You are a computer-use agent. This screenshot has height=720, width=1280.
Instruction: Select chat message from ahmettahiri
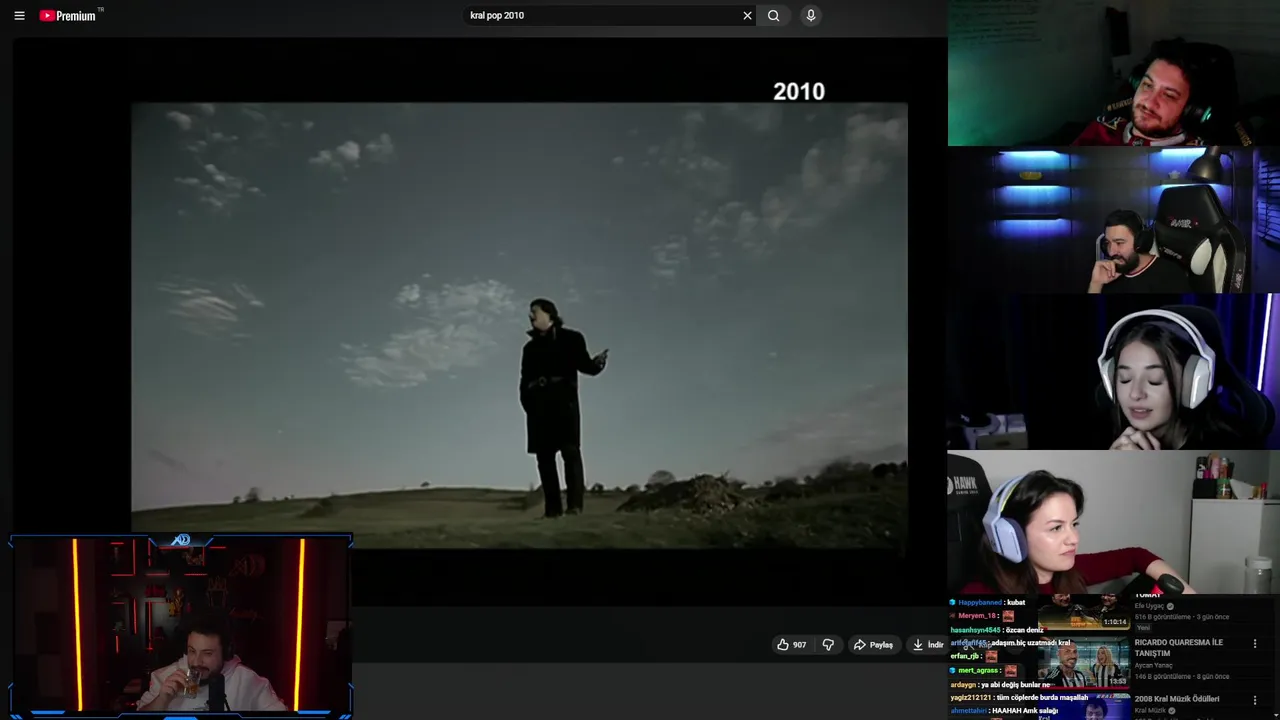(1004, 711)
